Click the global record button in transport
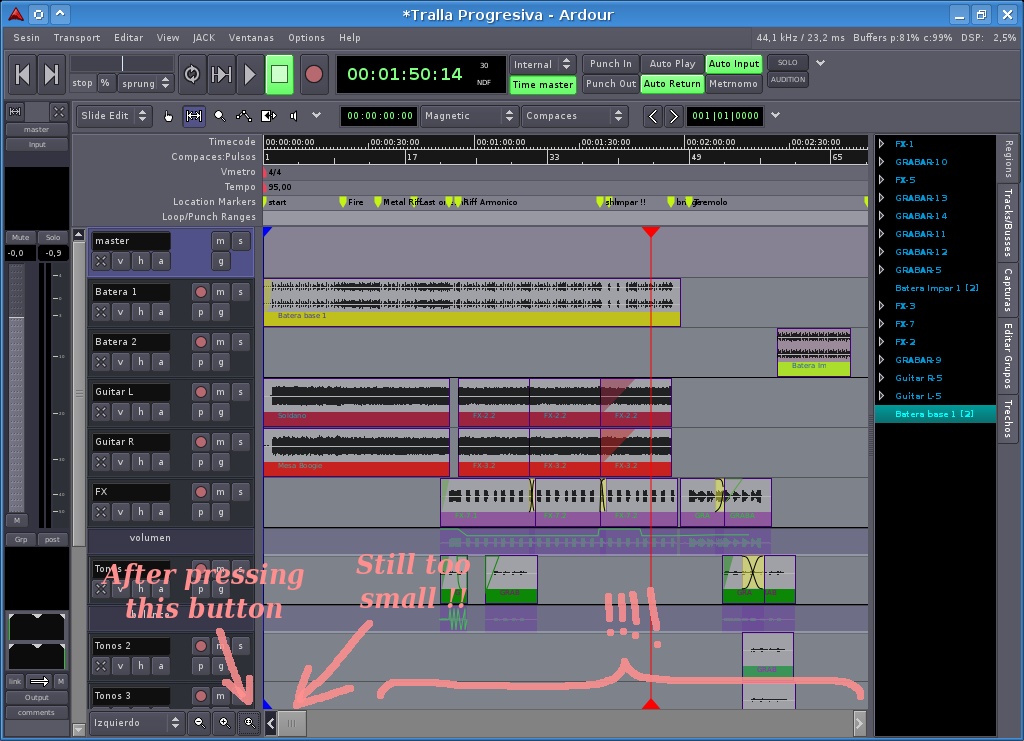 [x=314, y=74]
